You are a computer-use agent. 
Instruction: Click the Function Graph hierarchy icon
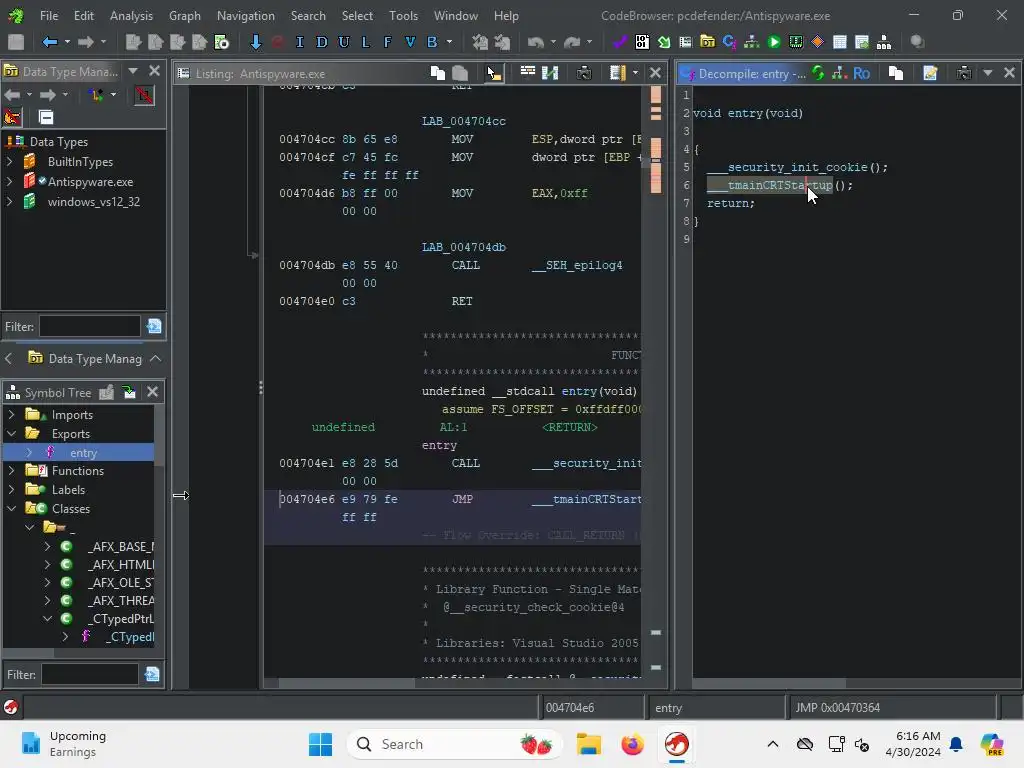pos(752,42)
